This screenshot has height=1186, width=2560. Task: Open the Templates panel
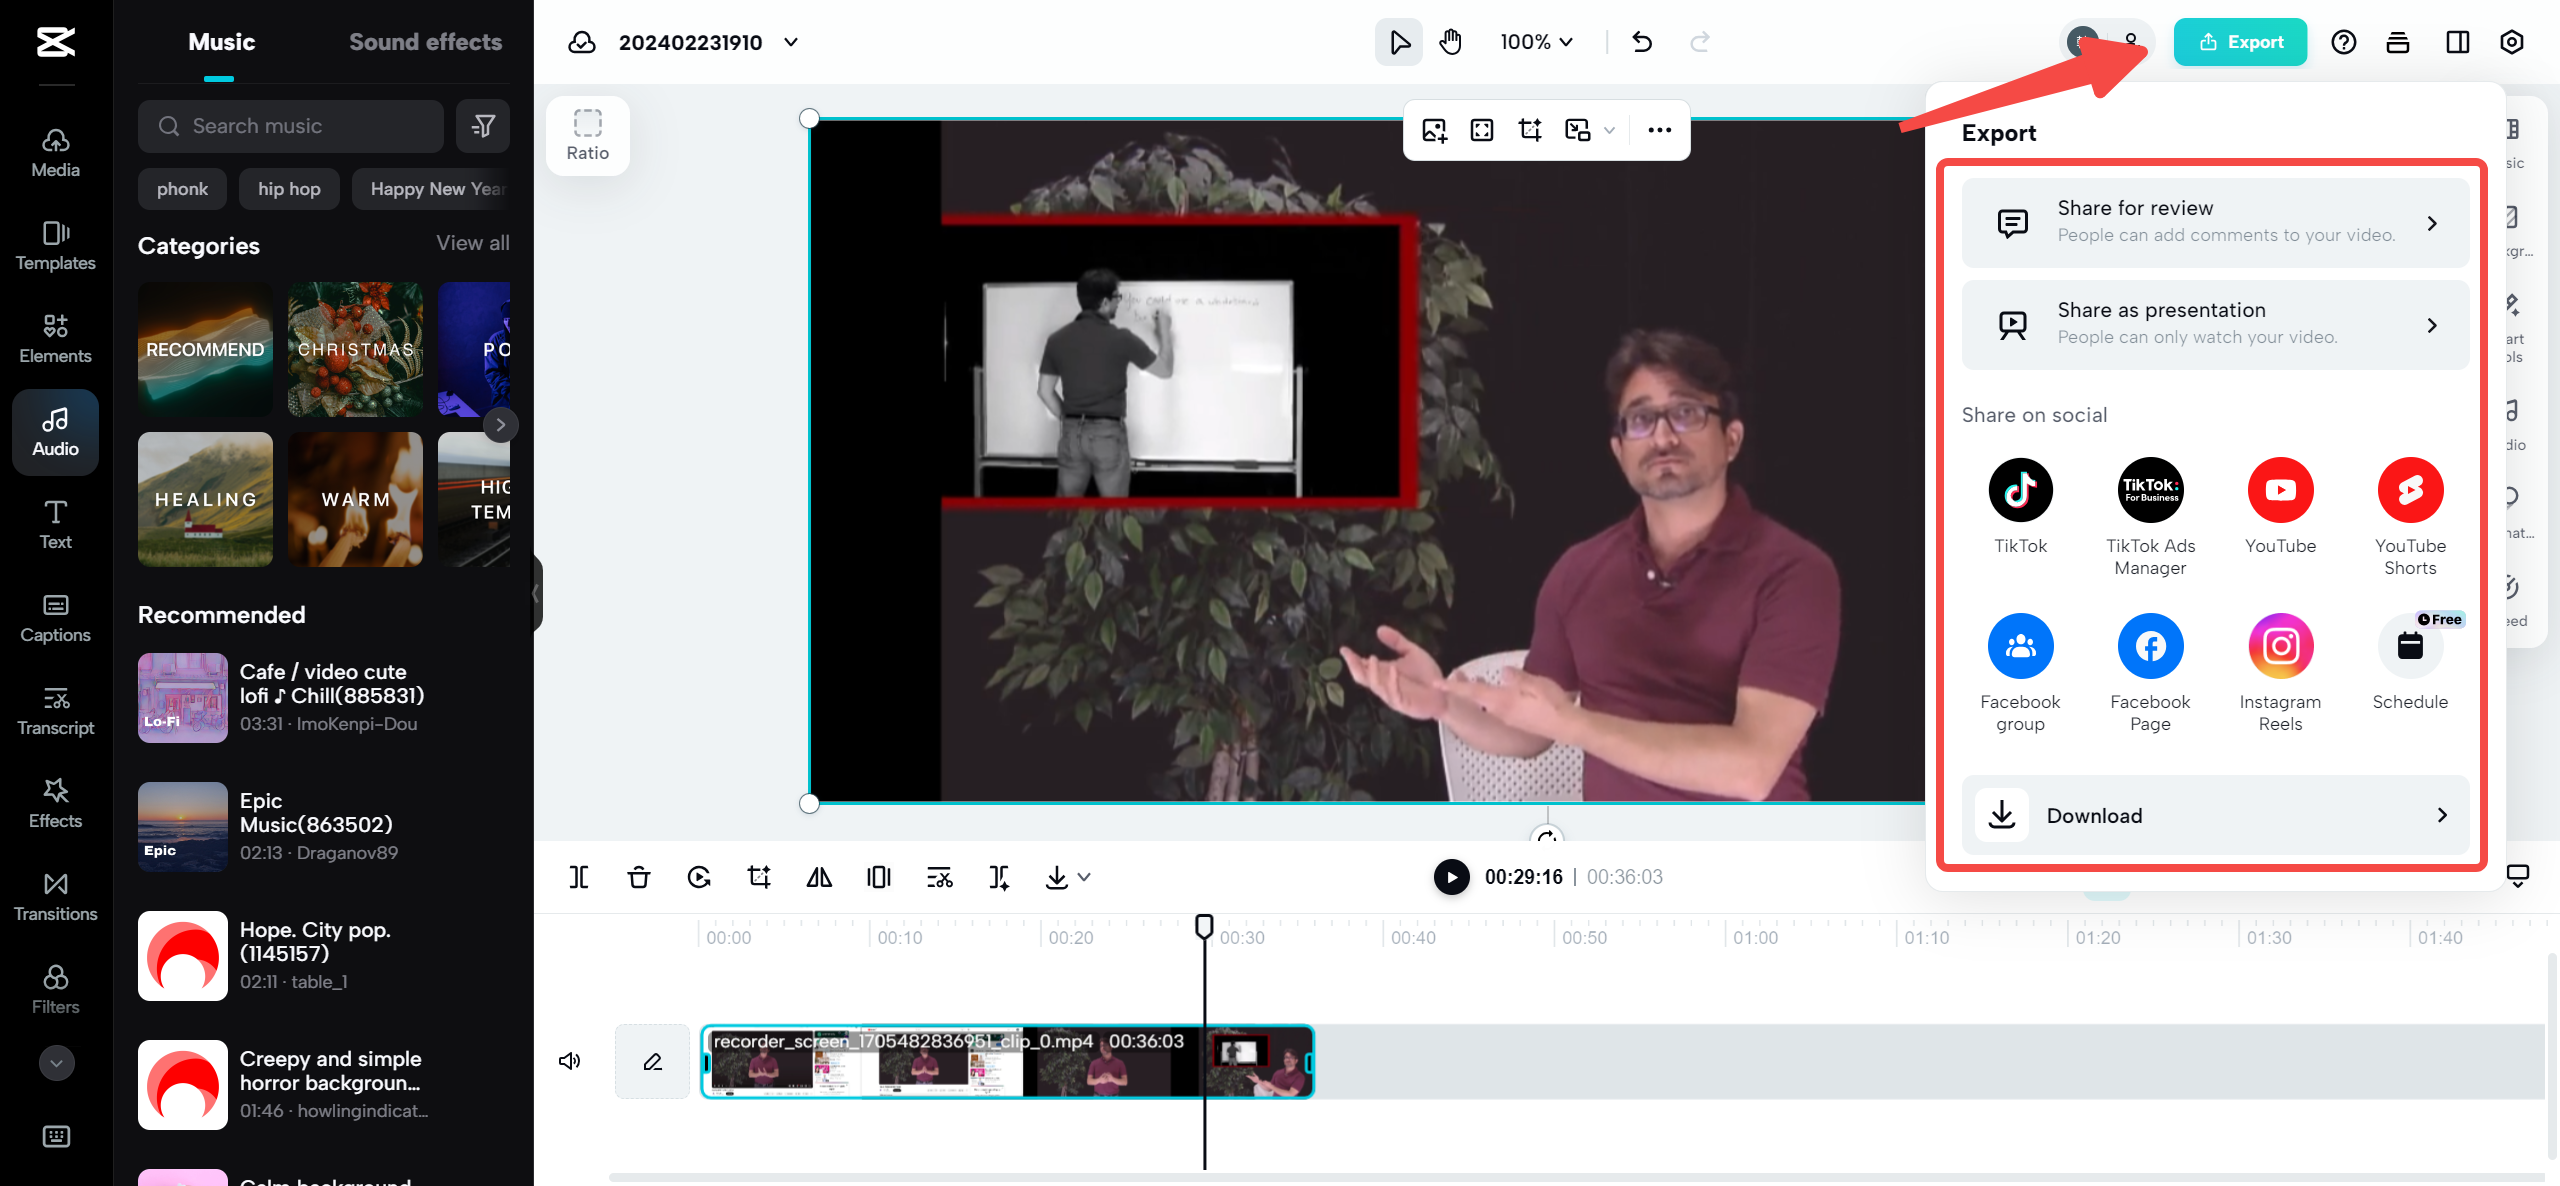pyautogui.click(x=55, y=245)
